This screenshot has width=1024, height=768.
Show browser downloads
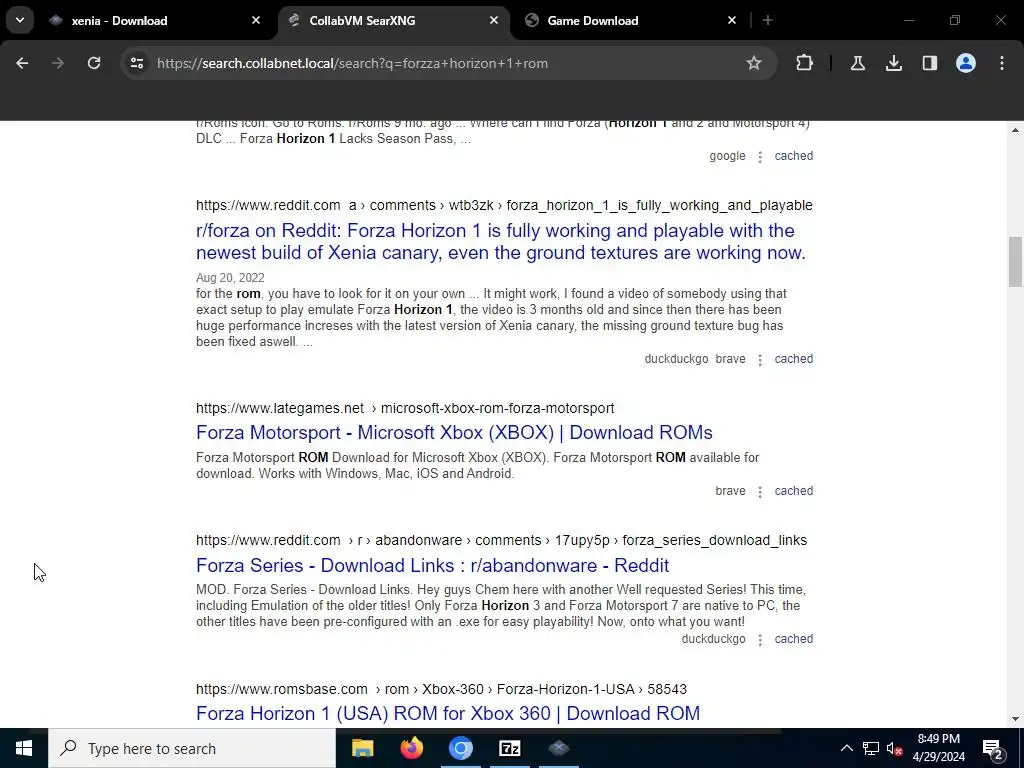(893, 63)
